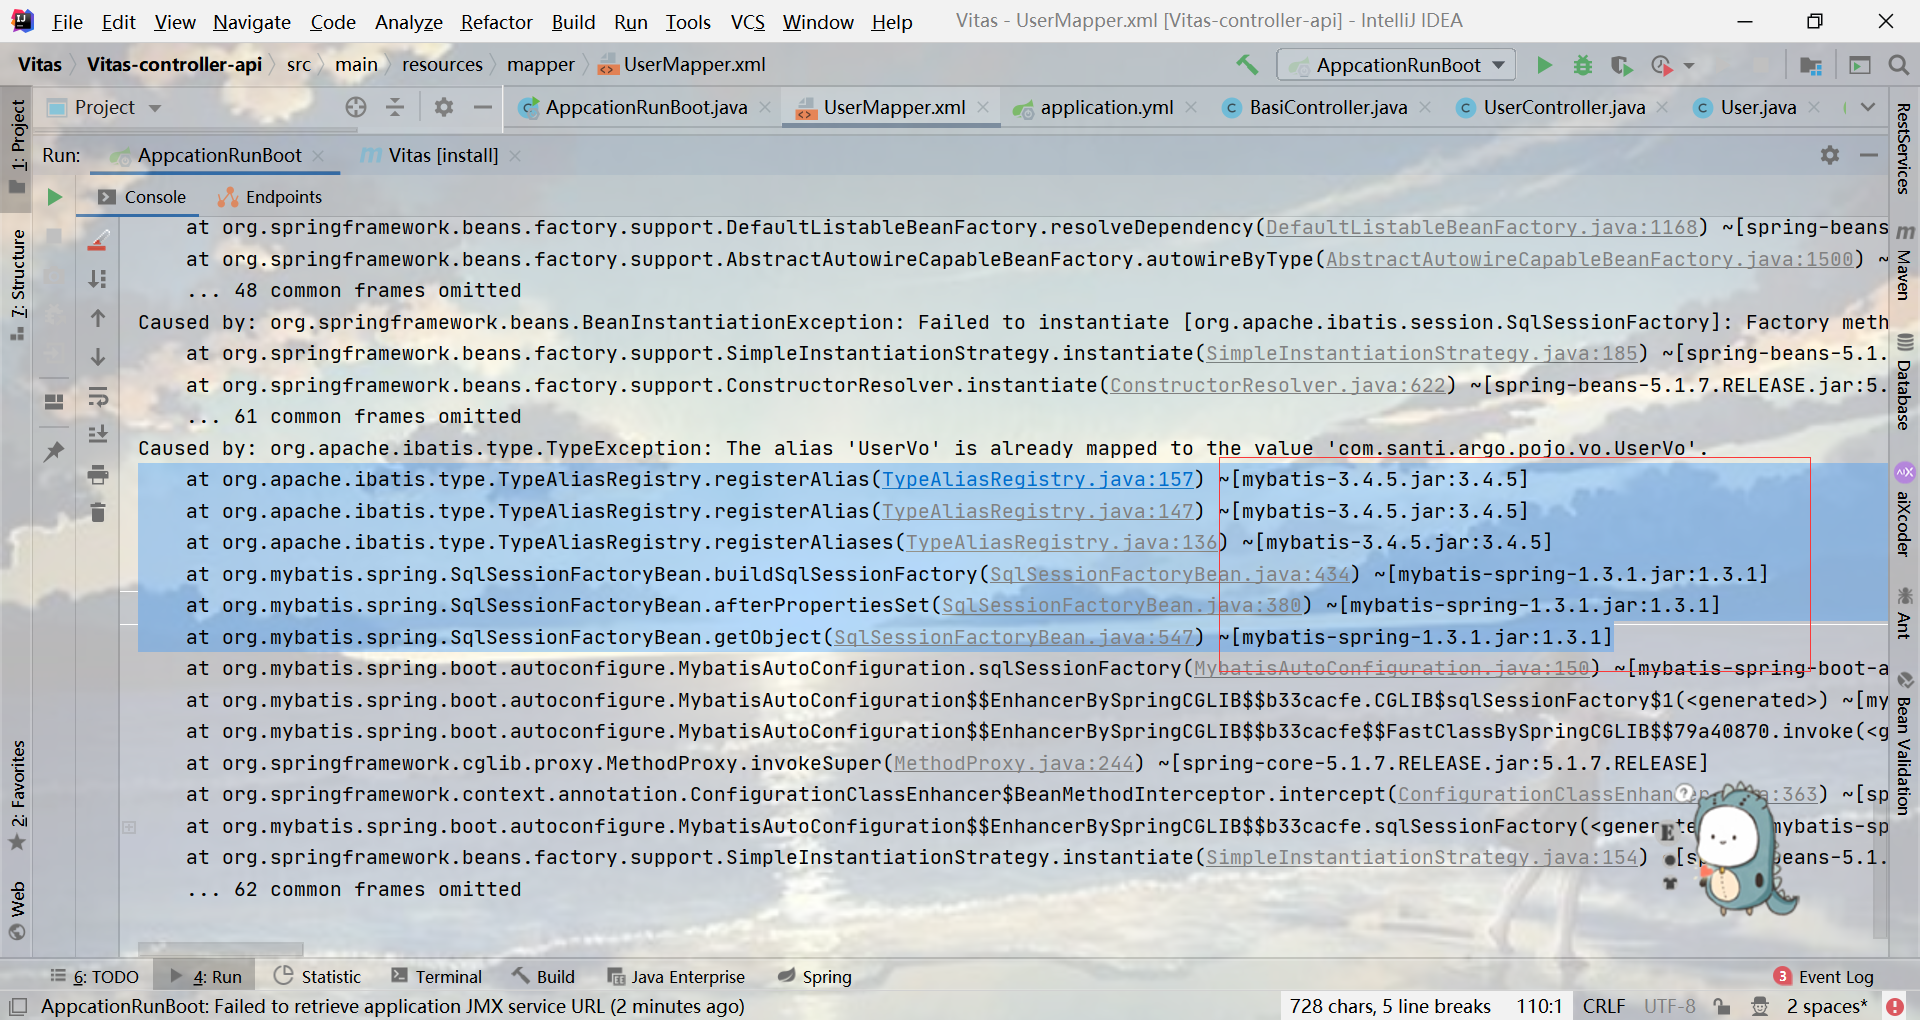
Task: Change line separator CRLF in status bar
Action: [1604, 1006]
